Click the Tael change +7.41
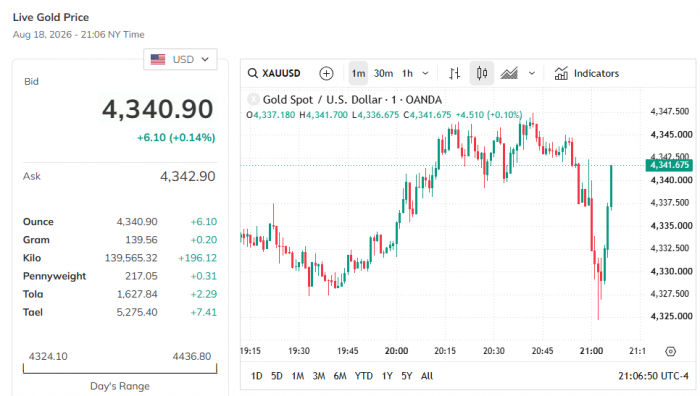This screenshot has height=396, width=700. [x=204, y=312]
